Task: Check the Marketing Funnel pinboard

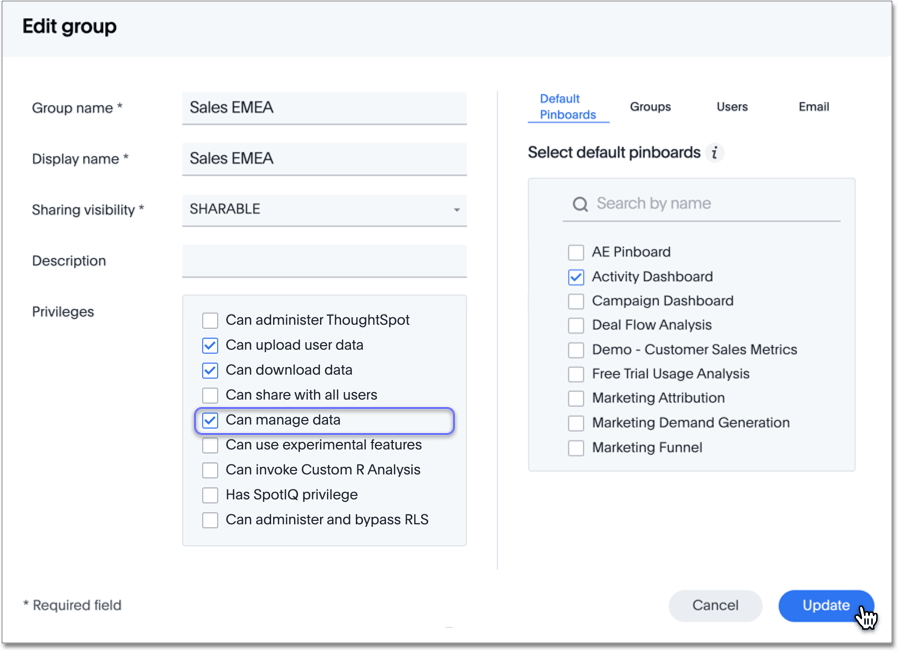Action: pos(576,448)
